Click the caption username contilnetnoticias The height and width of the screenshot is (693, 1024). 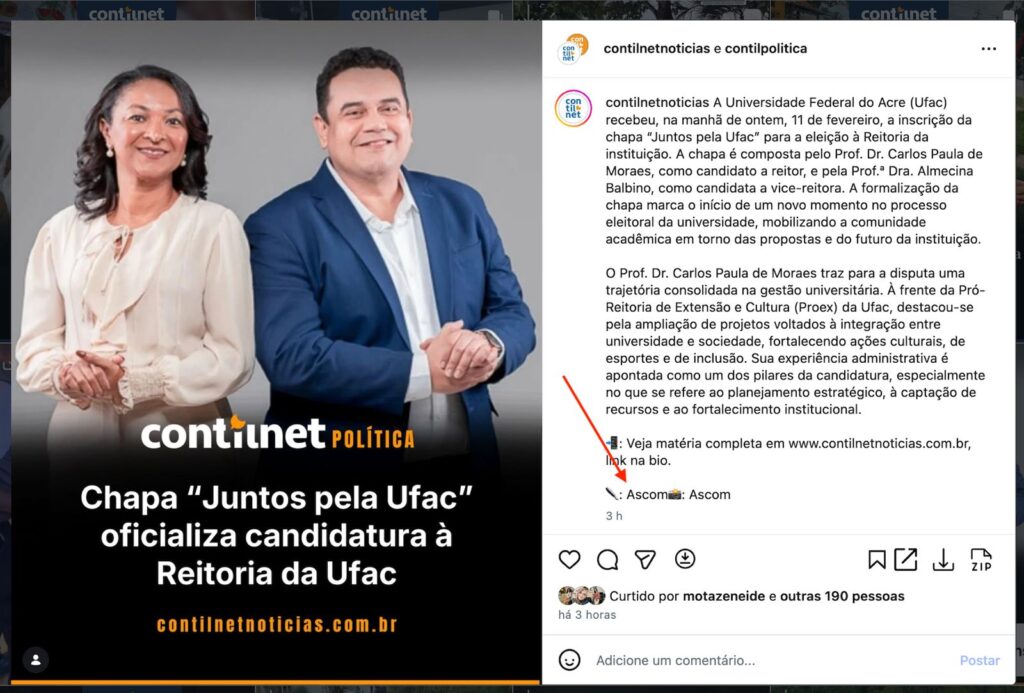pyautogui.click(x=657, y=103)
